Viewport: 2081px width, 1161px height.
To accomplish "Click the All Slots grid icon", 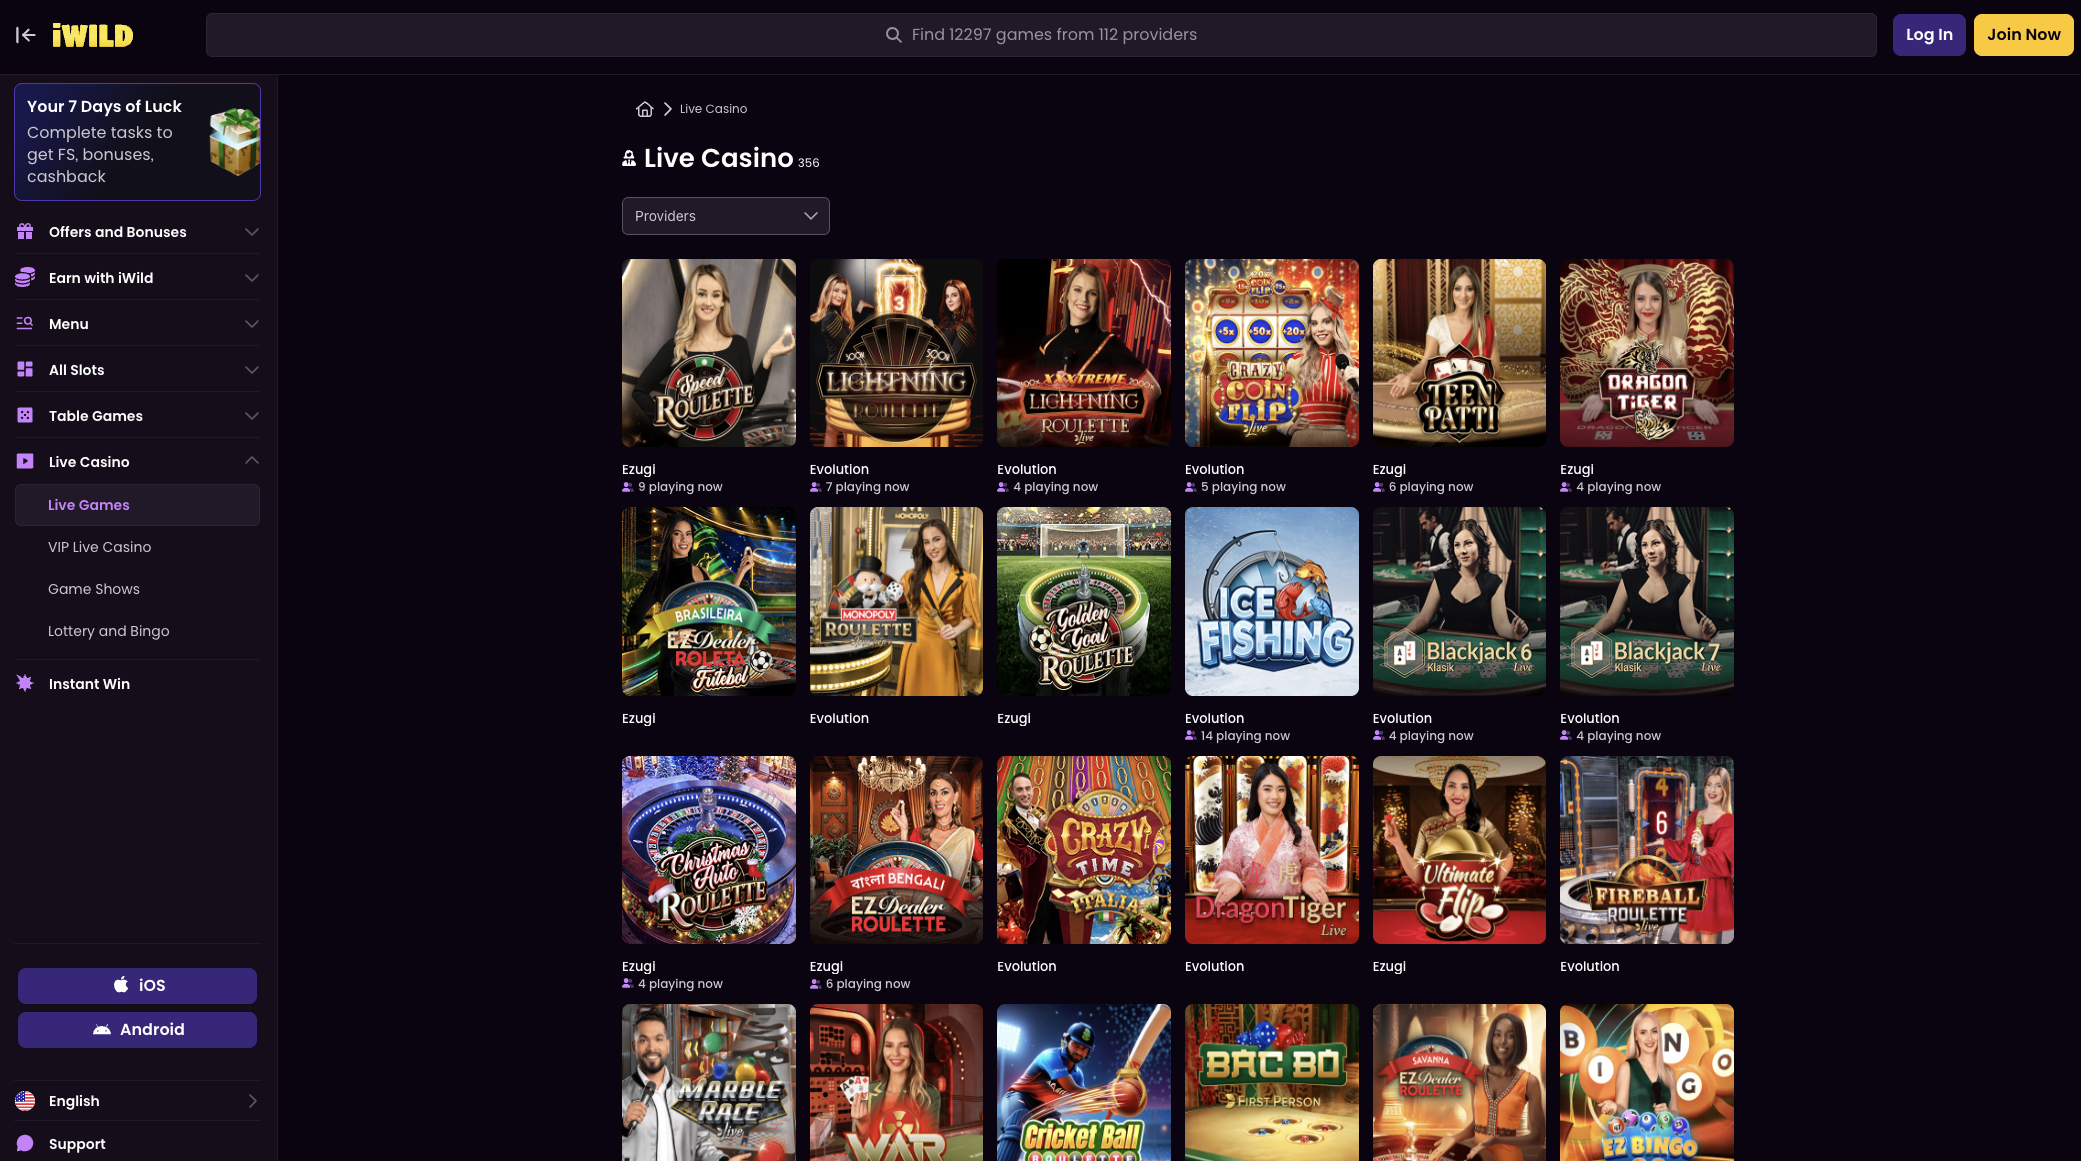I will pyautogui.click(x=25, y=370).
